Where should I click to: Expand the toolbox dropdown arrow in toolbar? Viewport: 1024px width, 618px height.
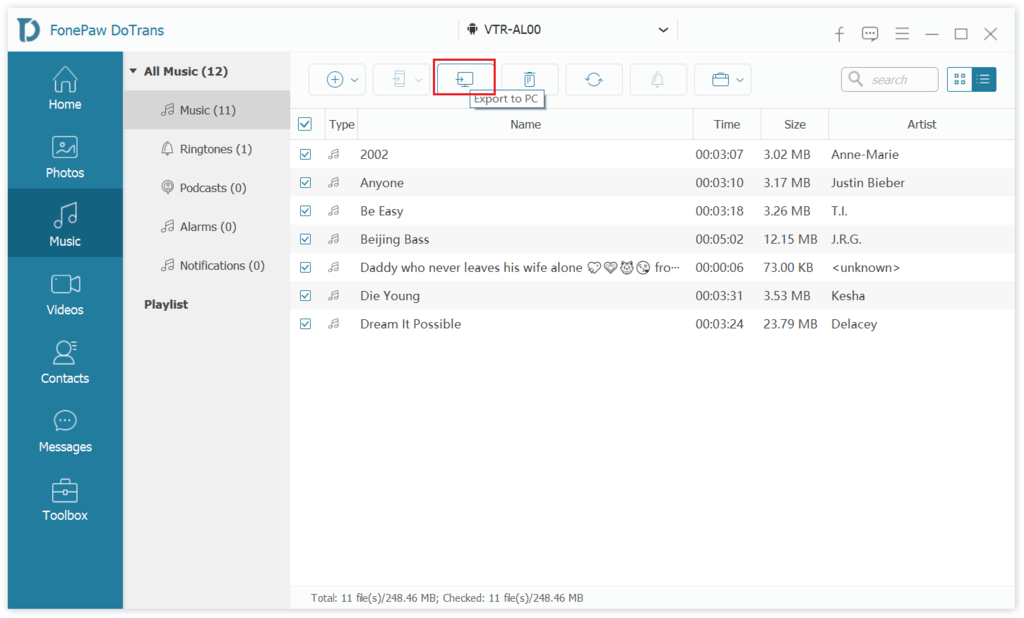pos(740,80)
